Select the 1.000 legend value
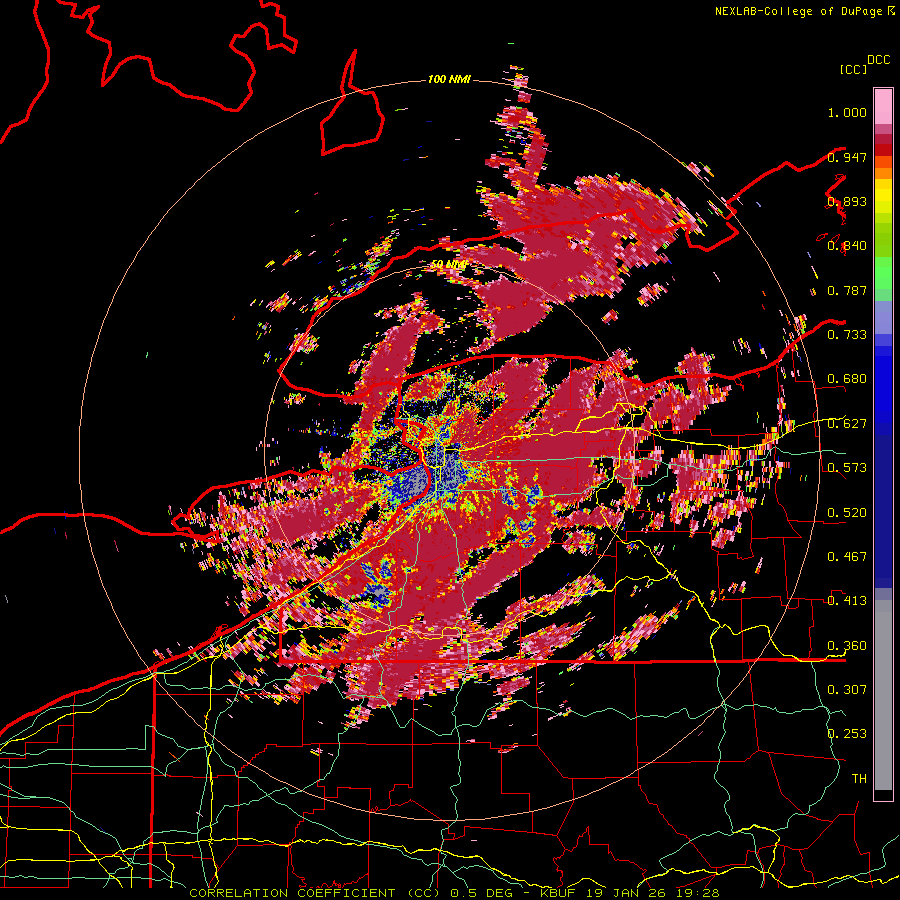This screenshot has width=900, height=900. click(847, 112)
